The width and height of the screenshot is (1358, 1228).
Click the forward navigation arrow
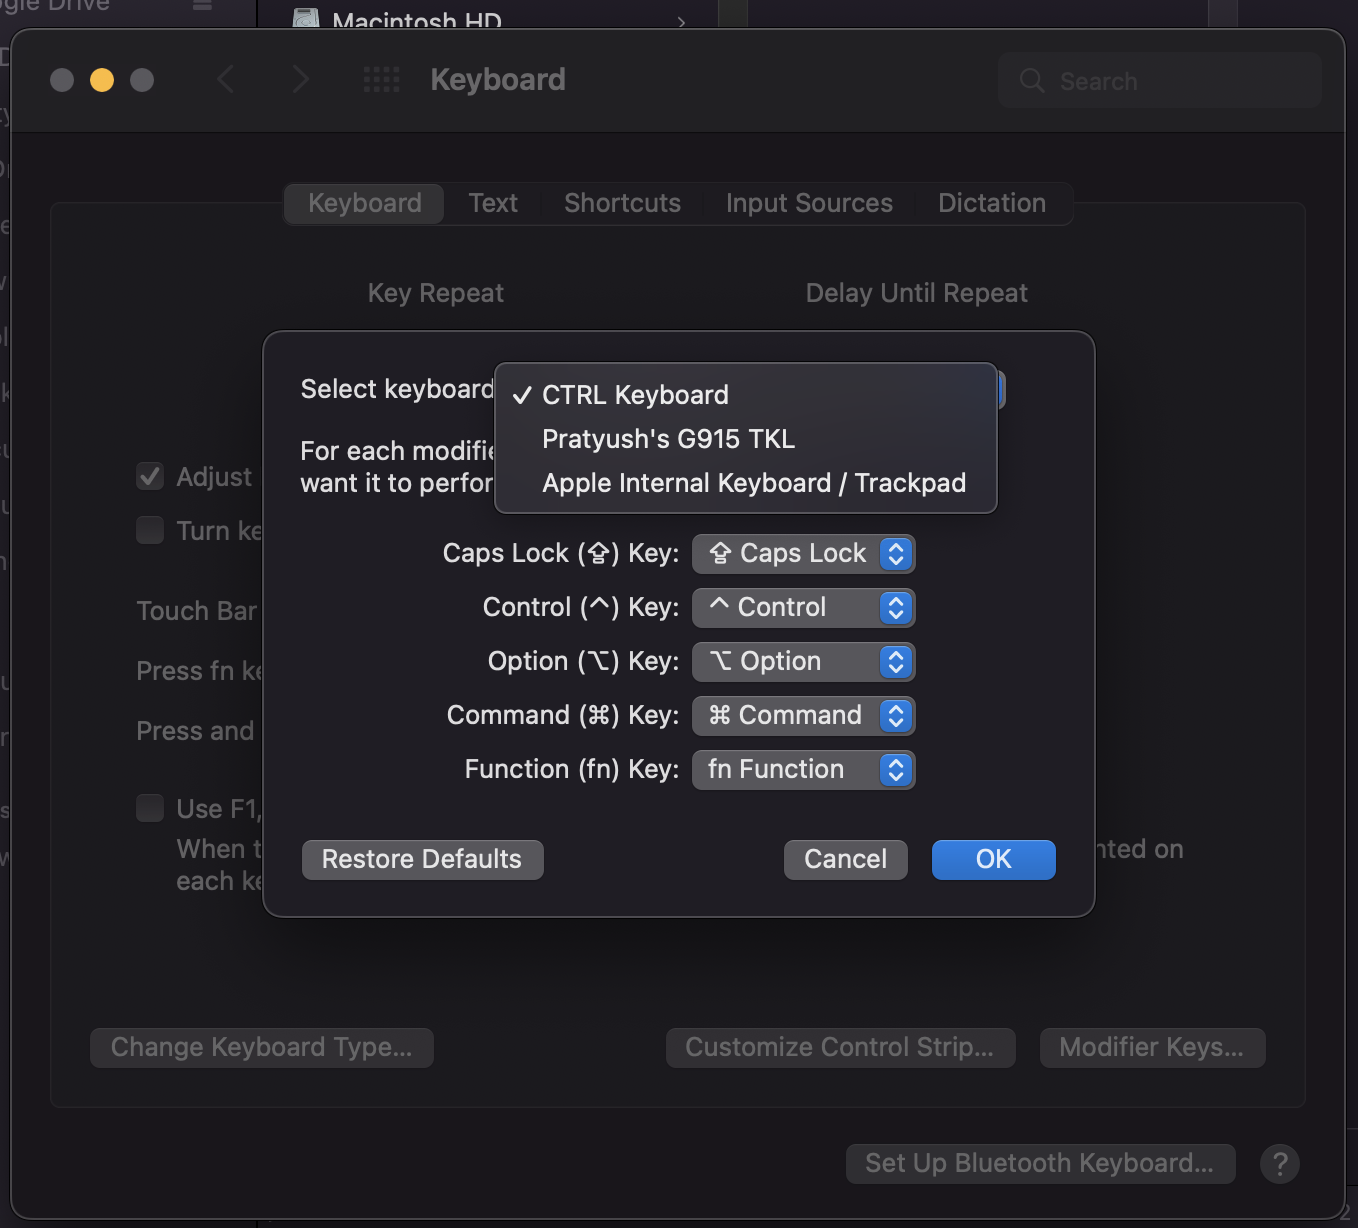(x=299, y=79)
